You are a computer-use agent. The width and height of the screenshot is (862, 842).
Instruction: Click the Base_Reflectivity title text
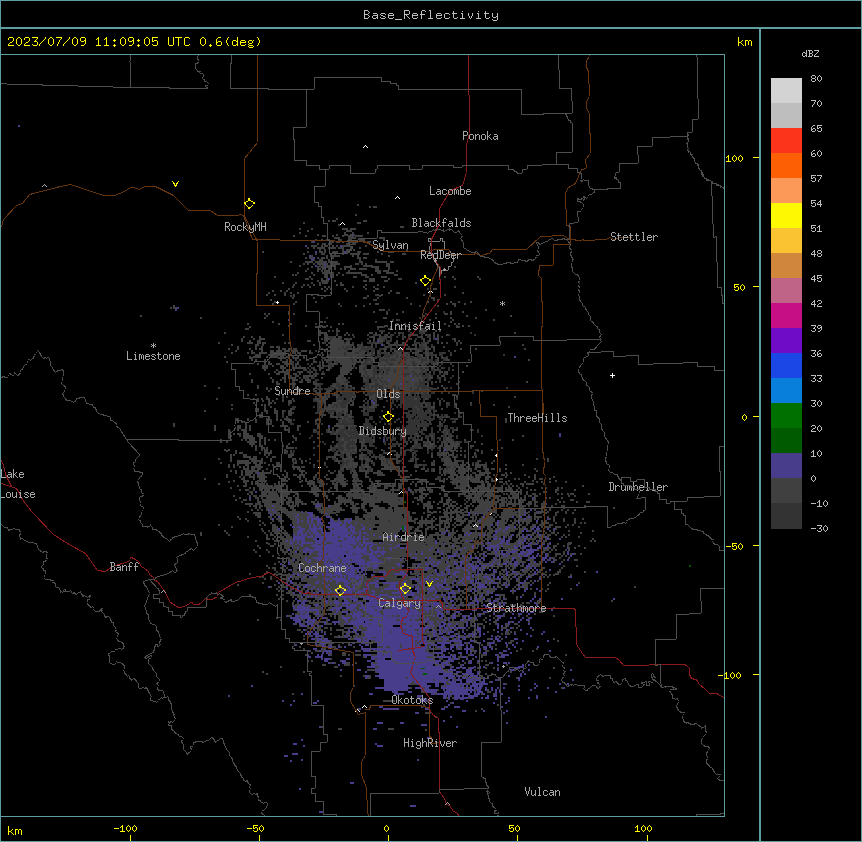[431, 15]
